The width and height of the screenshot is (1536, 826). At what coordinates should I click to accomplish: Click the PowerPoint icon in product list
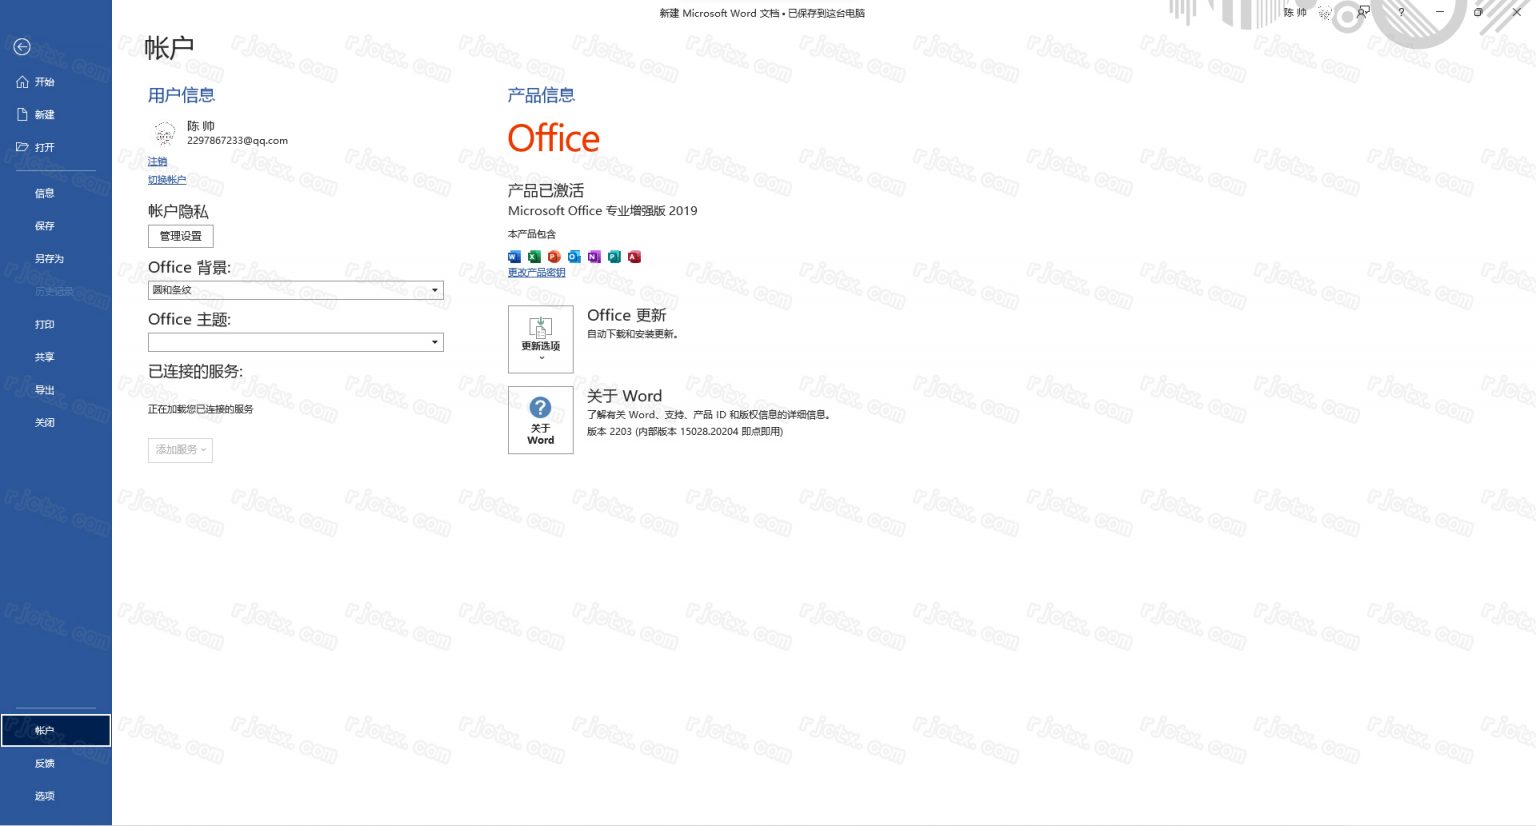(554, 257)
